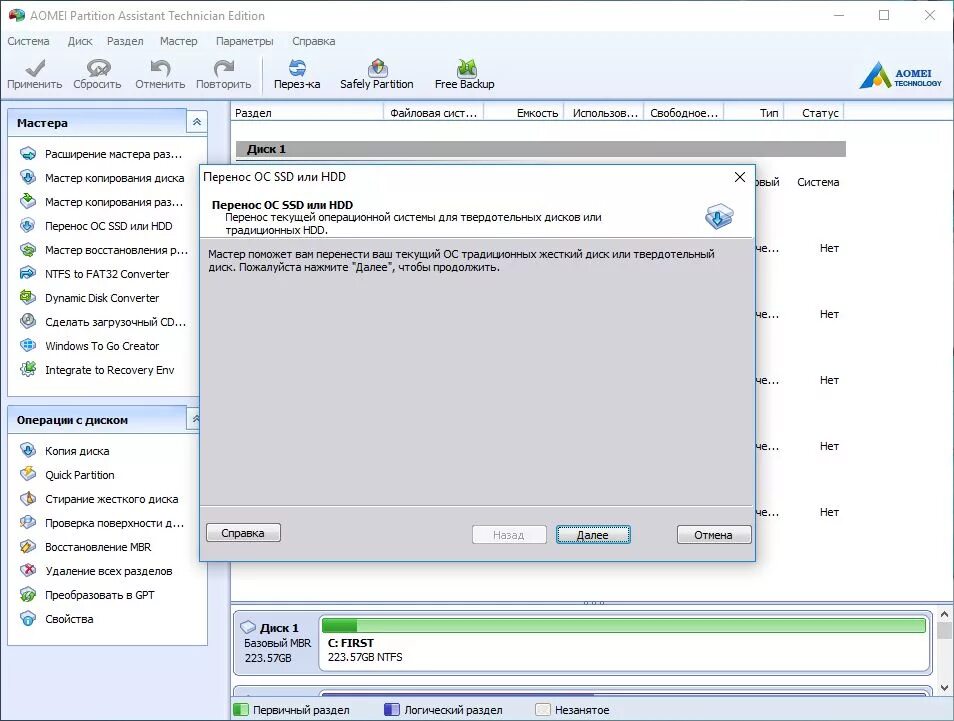
Task: Click the AOMEI Technology logo
Action: [900, 75]
